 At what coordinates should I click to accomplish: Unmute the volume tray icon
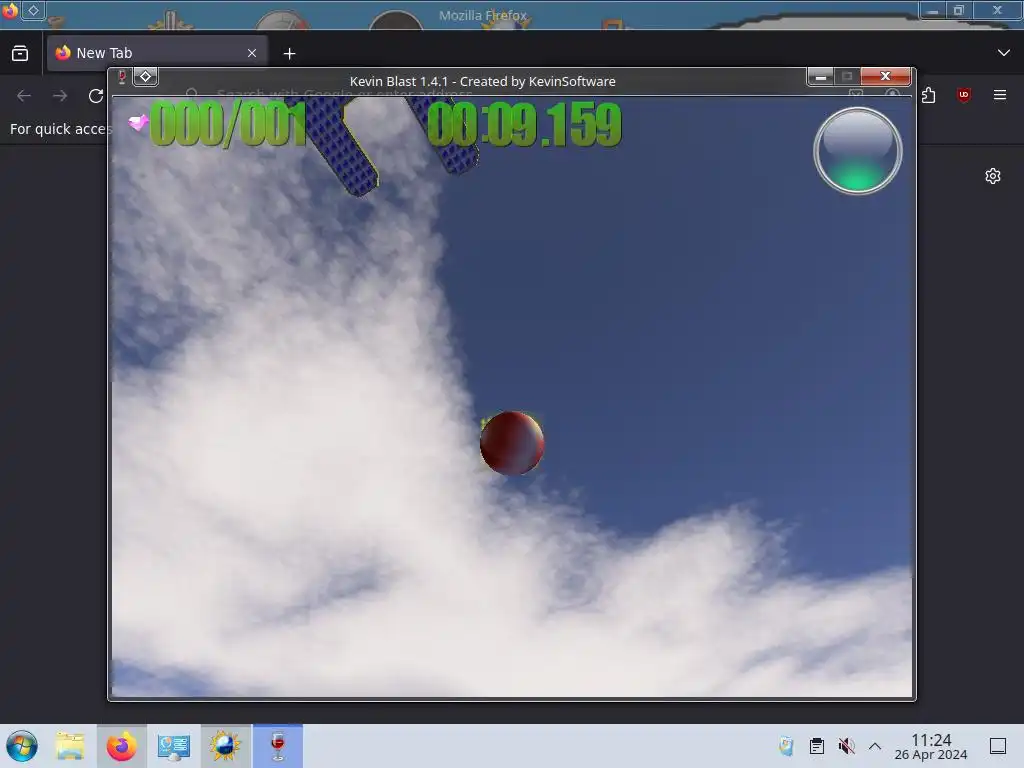[x=846, y=746]
